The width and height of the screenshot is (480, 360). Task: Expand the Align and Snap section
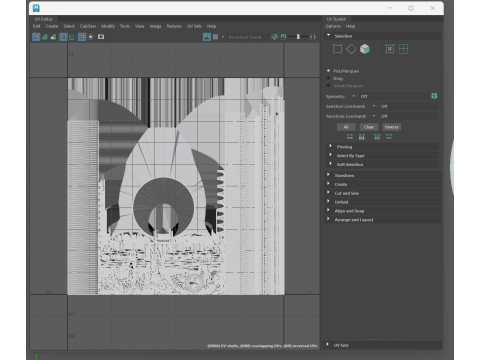tap(383, 211)
